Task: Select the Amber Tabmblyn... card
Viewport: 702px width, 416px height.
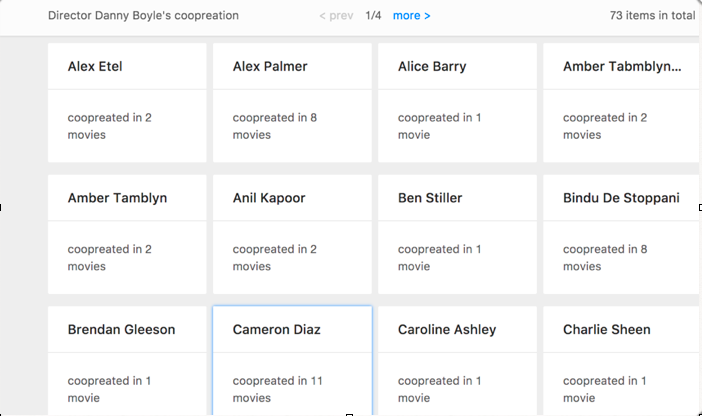Action: click(x=621, y=103)
